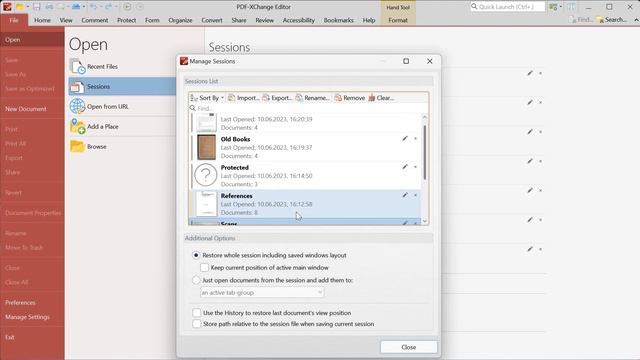Image resolution: width=640 pixels, height=360 pixels.
Task: Open the Bookmarks ribbon tab
Action: point(338,20)
